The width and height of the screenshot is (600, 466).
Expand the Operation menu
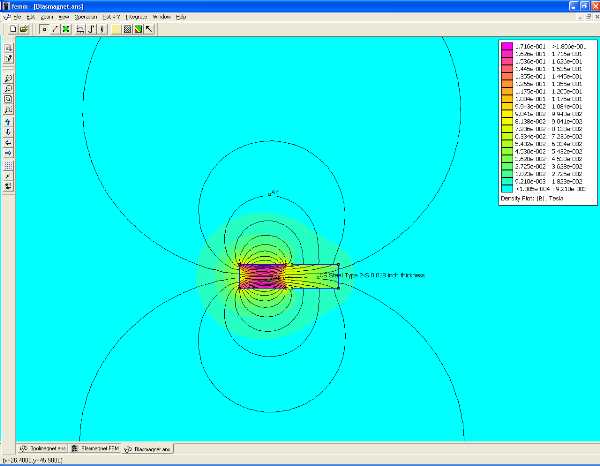(x=86, y=17)
